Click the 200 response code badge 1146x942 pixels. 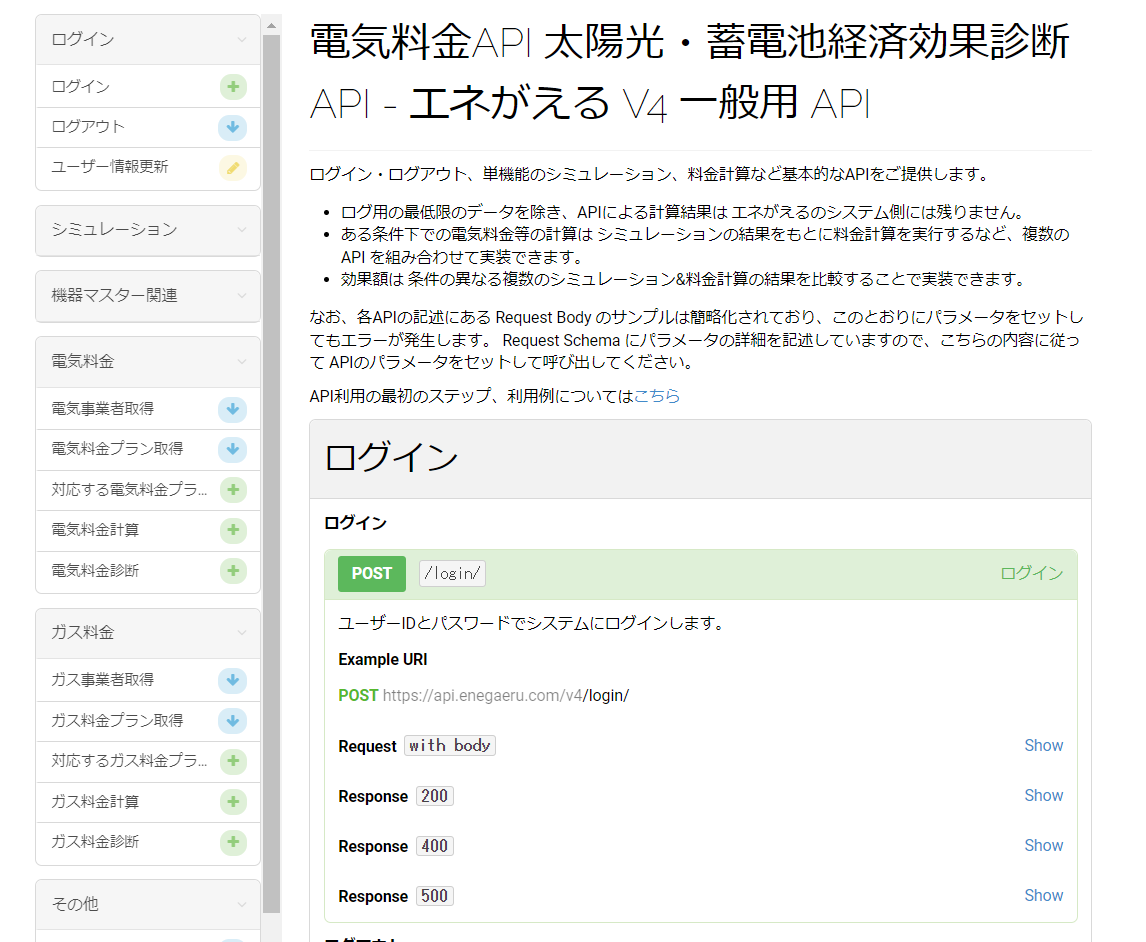click(434, 796)
